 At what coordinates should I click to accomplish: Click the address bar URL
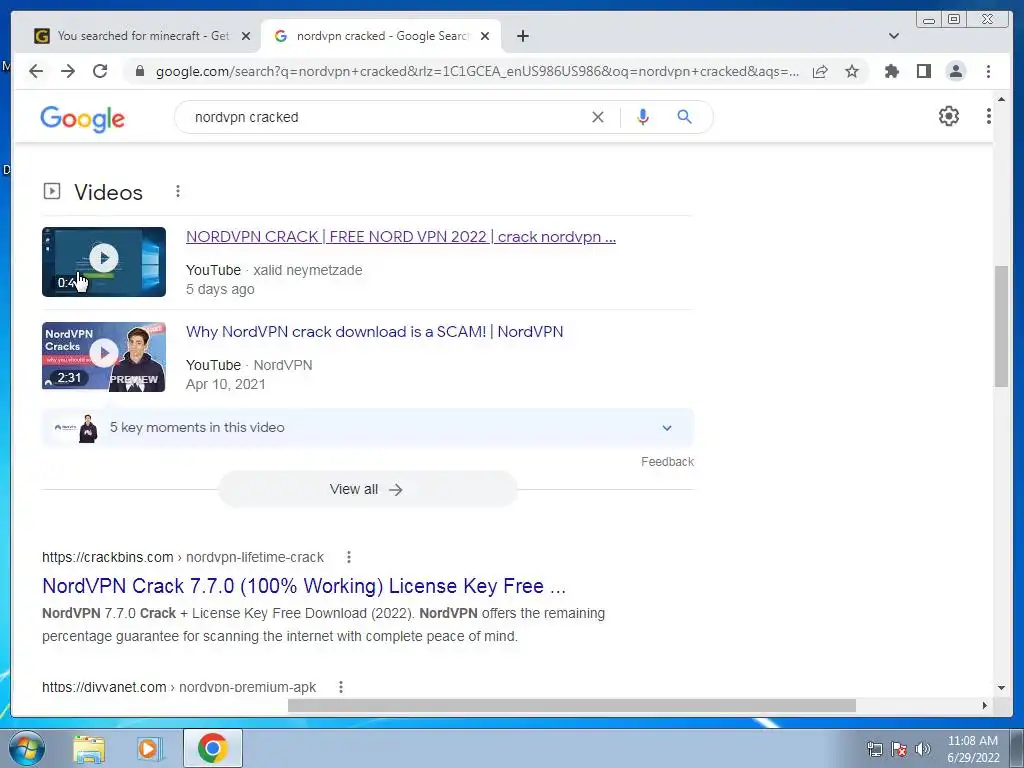pyautogui.click(x=477, y=71)
